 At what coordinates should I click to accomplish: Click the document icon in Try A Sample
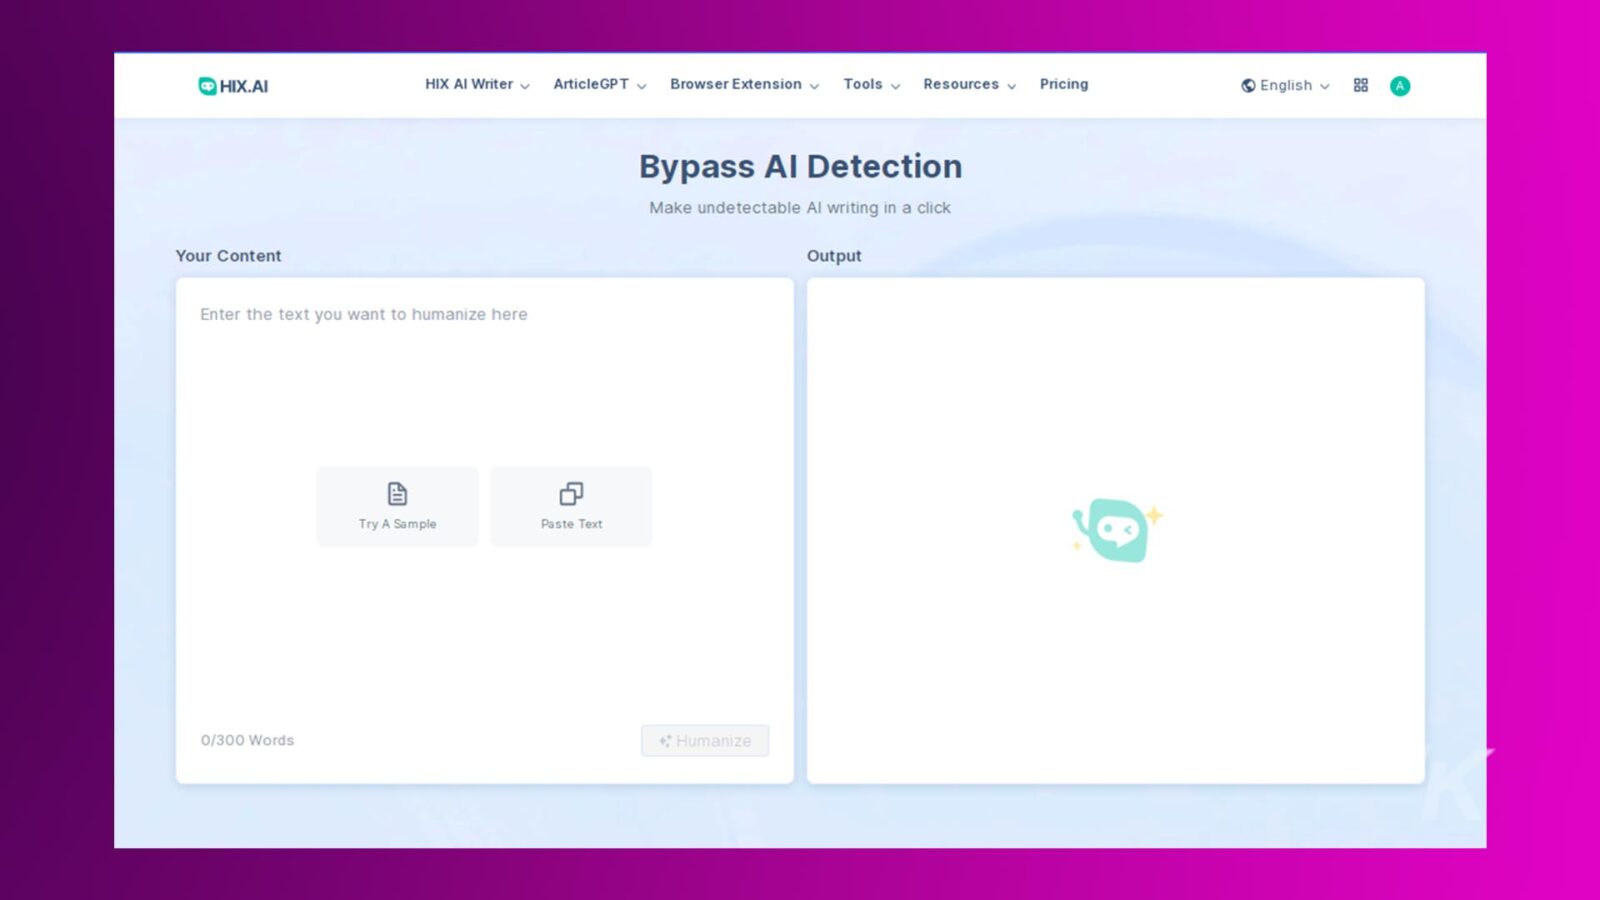[397, 494]
